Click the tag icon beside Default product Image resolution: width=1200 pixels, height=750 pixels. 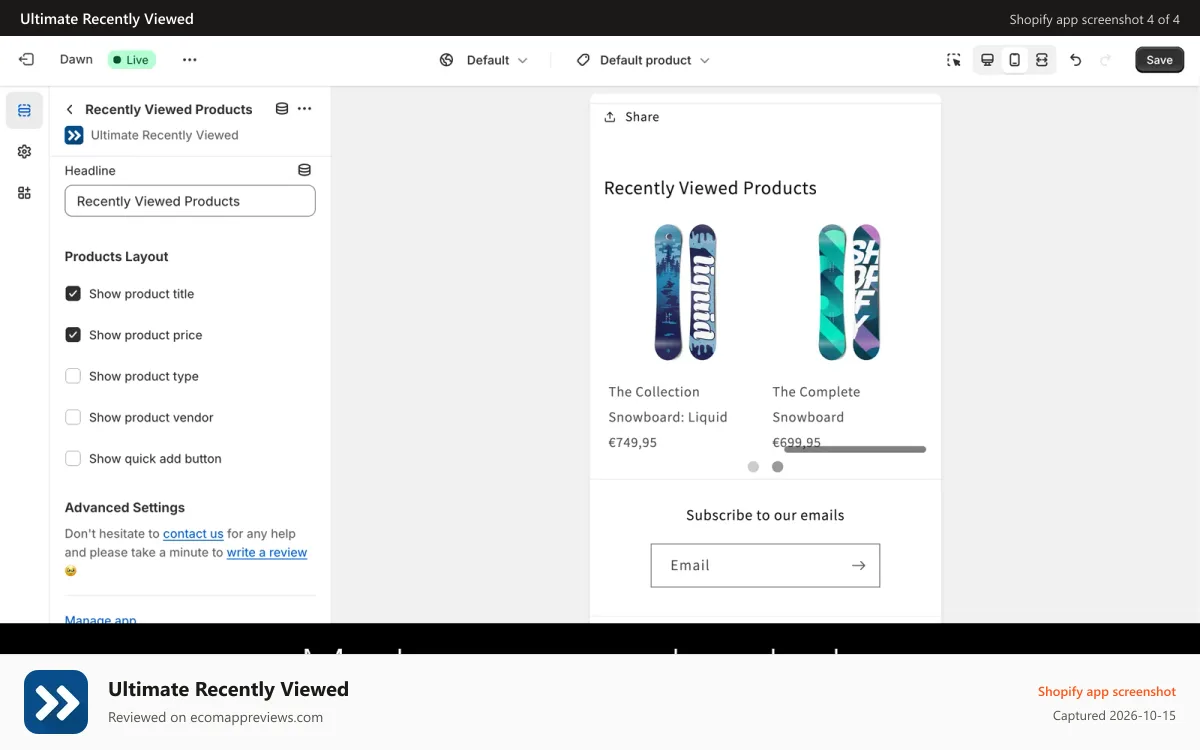point(583,60)
